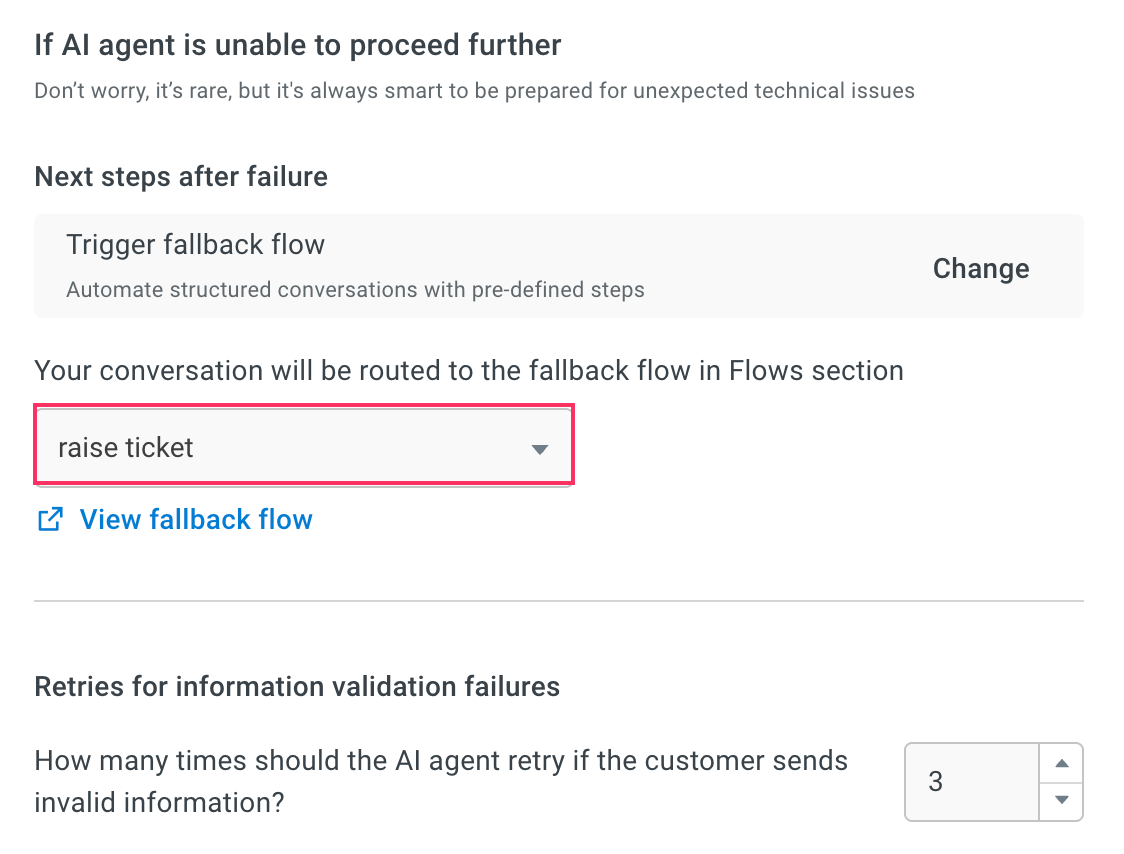Click the 'How many times should' question text
This screenshot has height=854, width=1124.
441,761
